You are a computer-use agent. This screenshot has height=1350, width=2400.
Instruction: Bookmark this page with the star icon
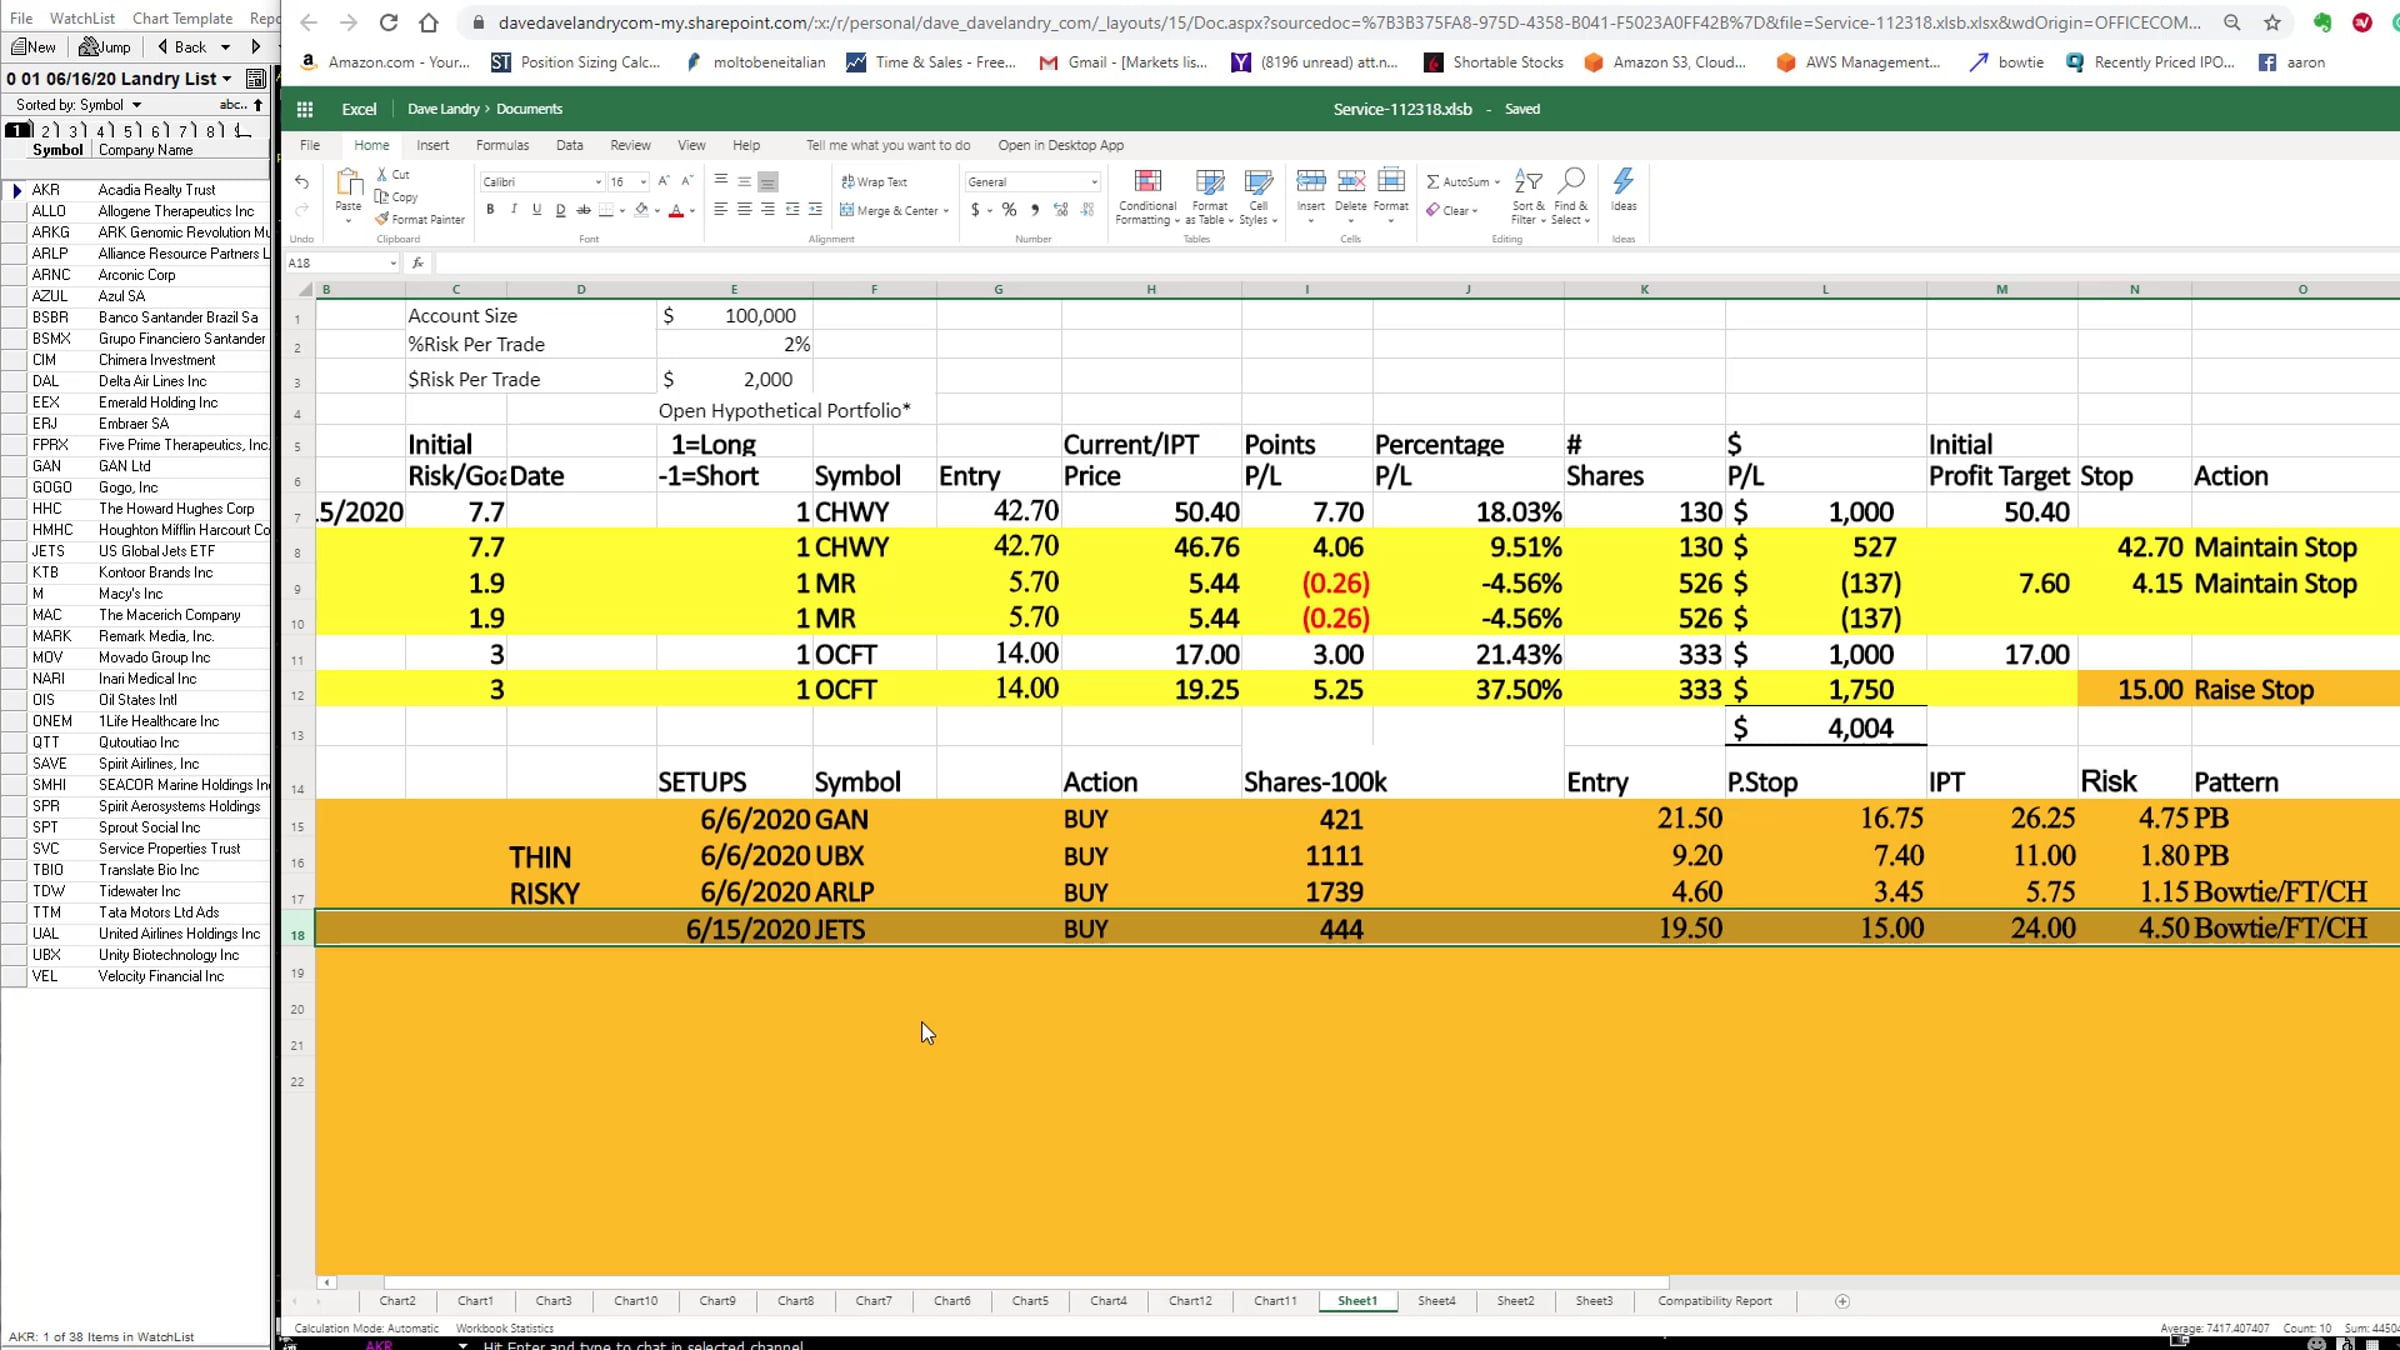coord(2273,22)
